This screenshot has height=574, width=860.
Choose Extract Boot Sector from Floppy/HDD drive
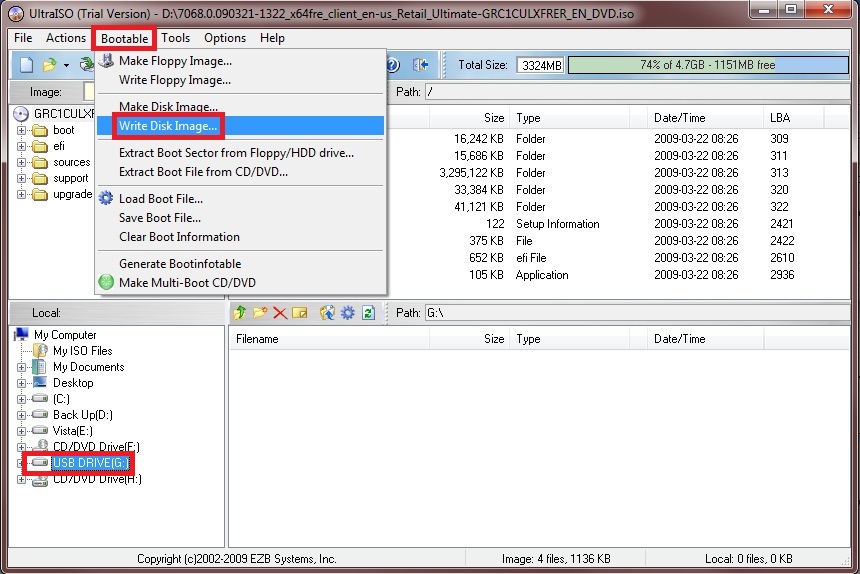point(240,153)
